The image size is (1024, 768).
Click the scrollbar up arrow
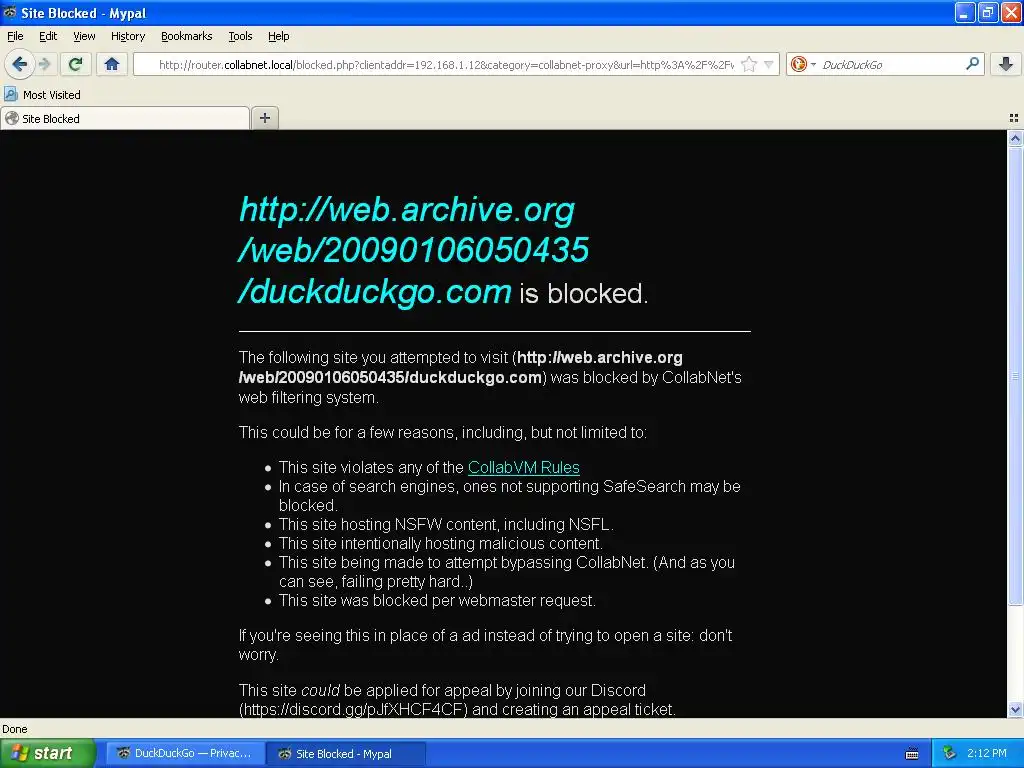pos(1015,138)
